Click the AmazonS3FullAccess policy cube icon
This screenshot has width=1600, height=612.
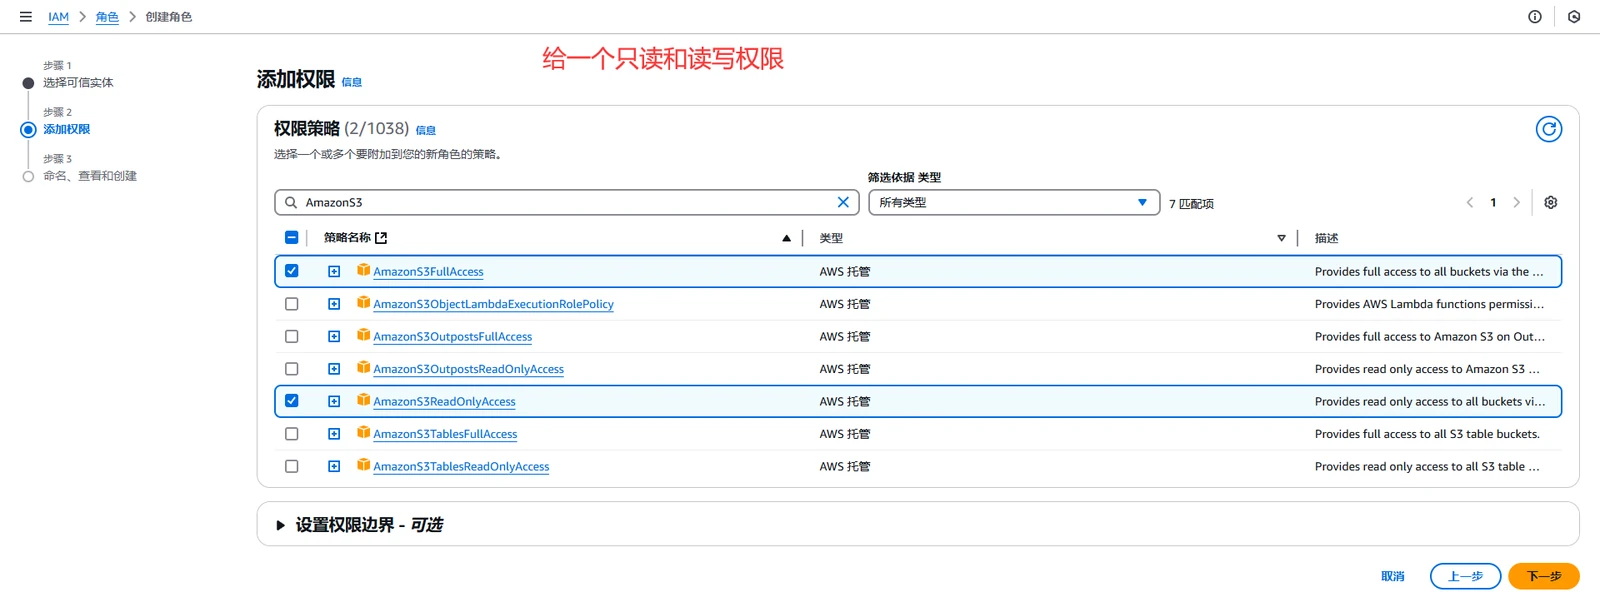[x=364, y=270]
